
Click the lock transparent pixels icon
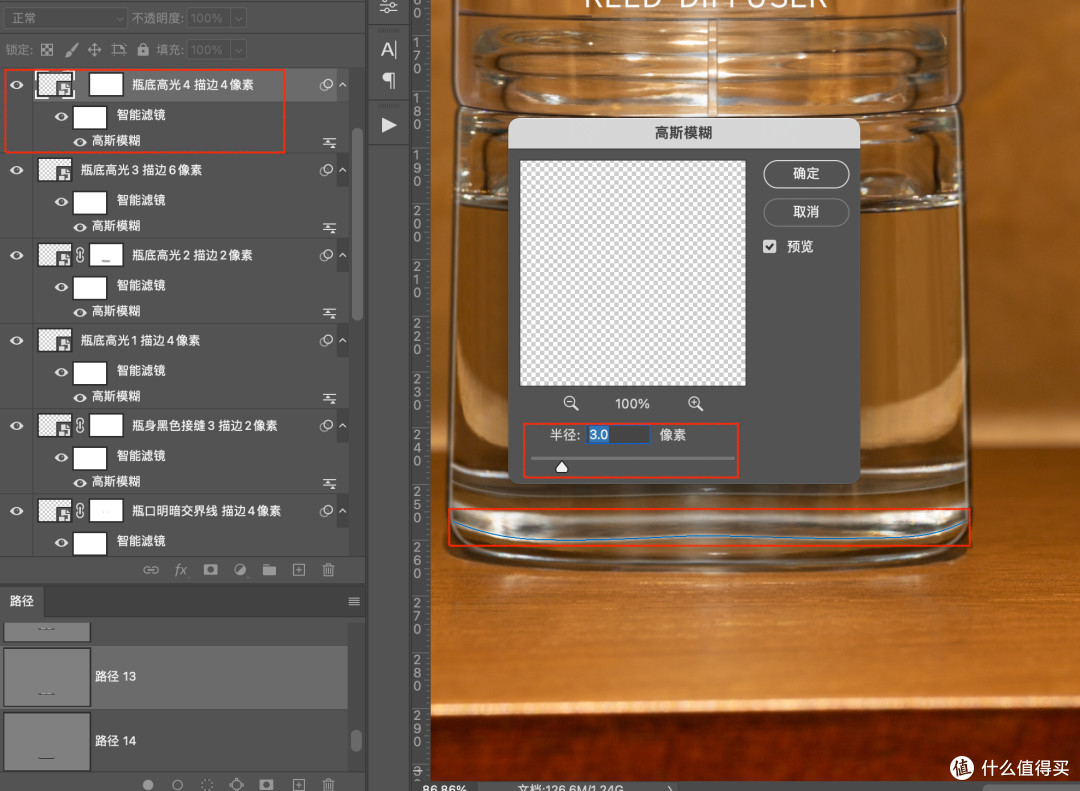(x=47, y=50)
